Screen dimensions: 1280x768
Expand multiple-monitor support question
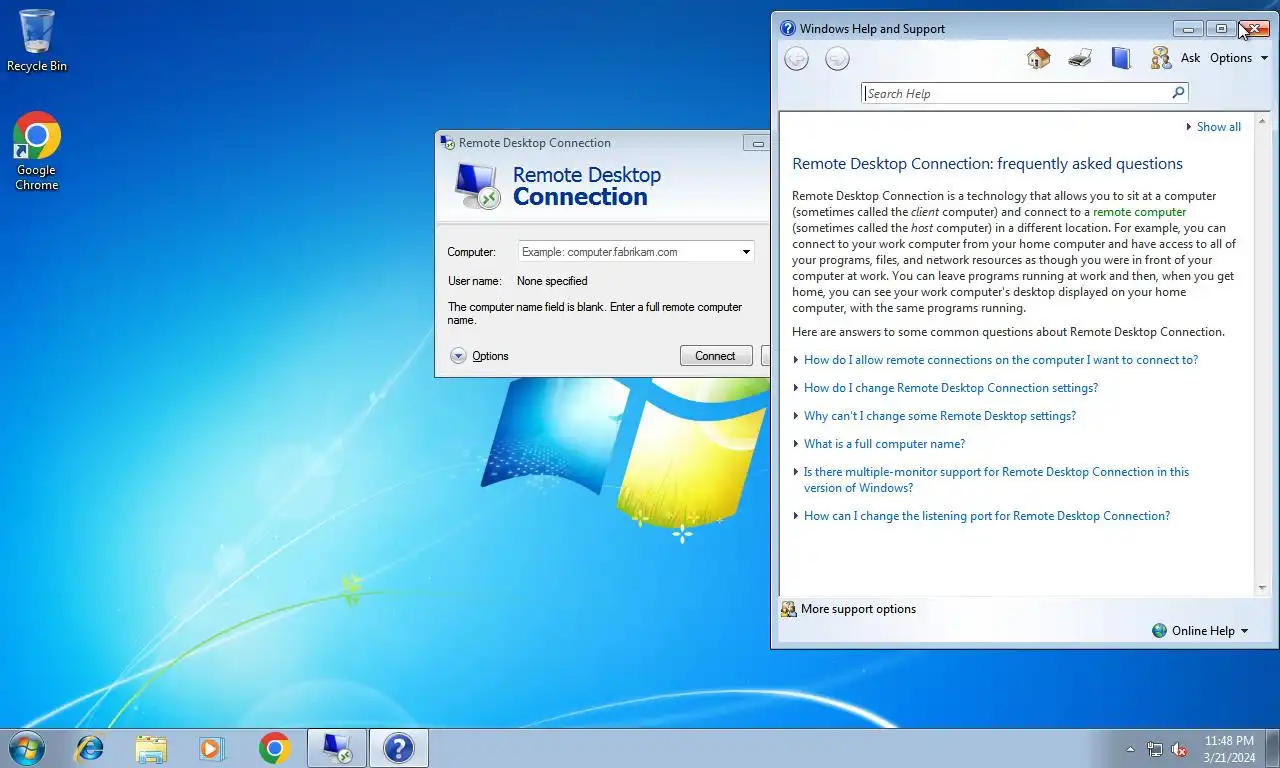click(x=997, y=480)
